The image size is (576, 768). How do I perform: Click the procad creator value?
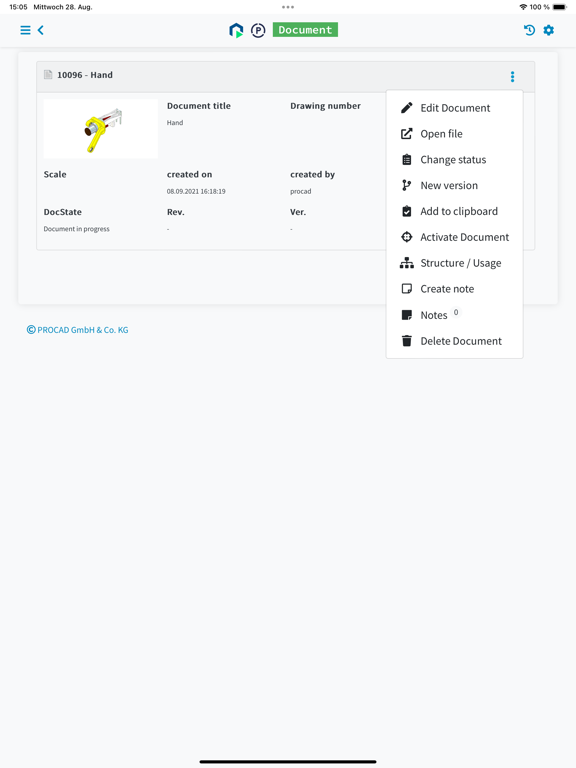[x=301, y=192]
